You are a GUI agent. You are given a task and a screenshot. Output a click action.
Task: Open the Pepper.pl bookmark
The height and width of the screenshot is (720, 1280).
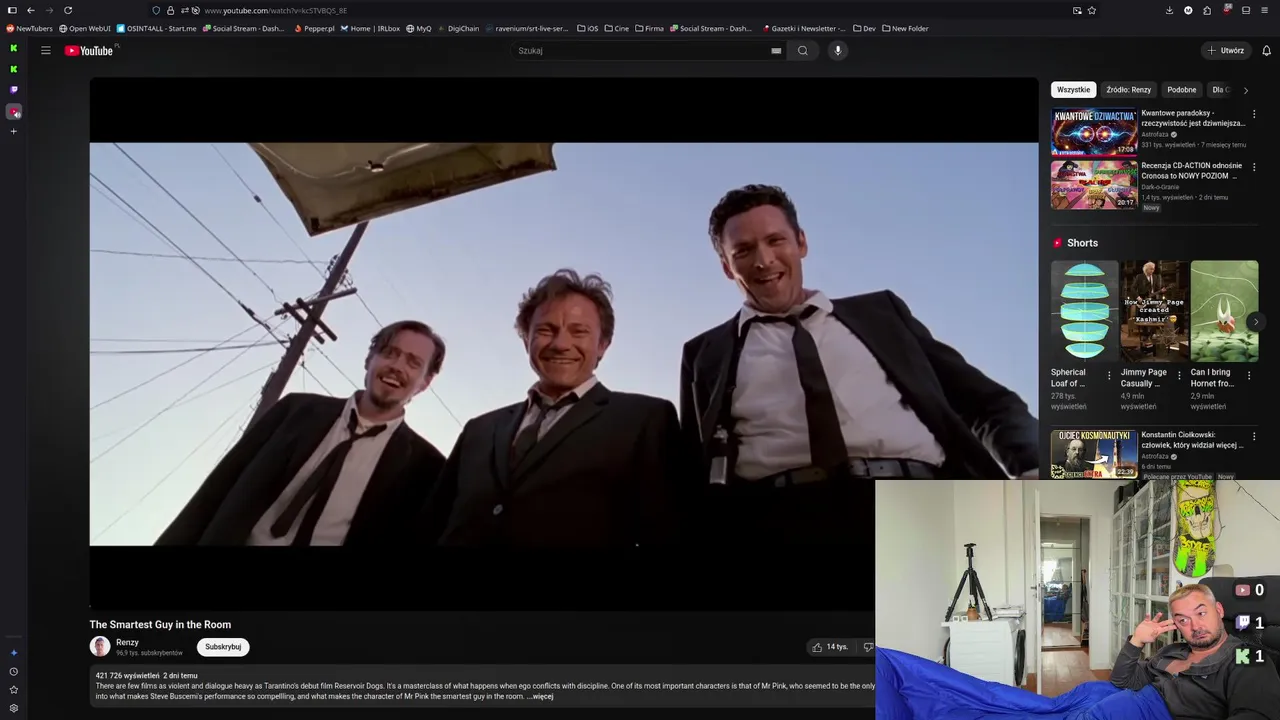pos(314,28)
